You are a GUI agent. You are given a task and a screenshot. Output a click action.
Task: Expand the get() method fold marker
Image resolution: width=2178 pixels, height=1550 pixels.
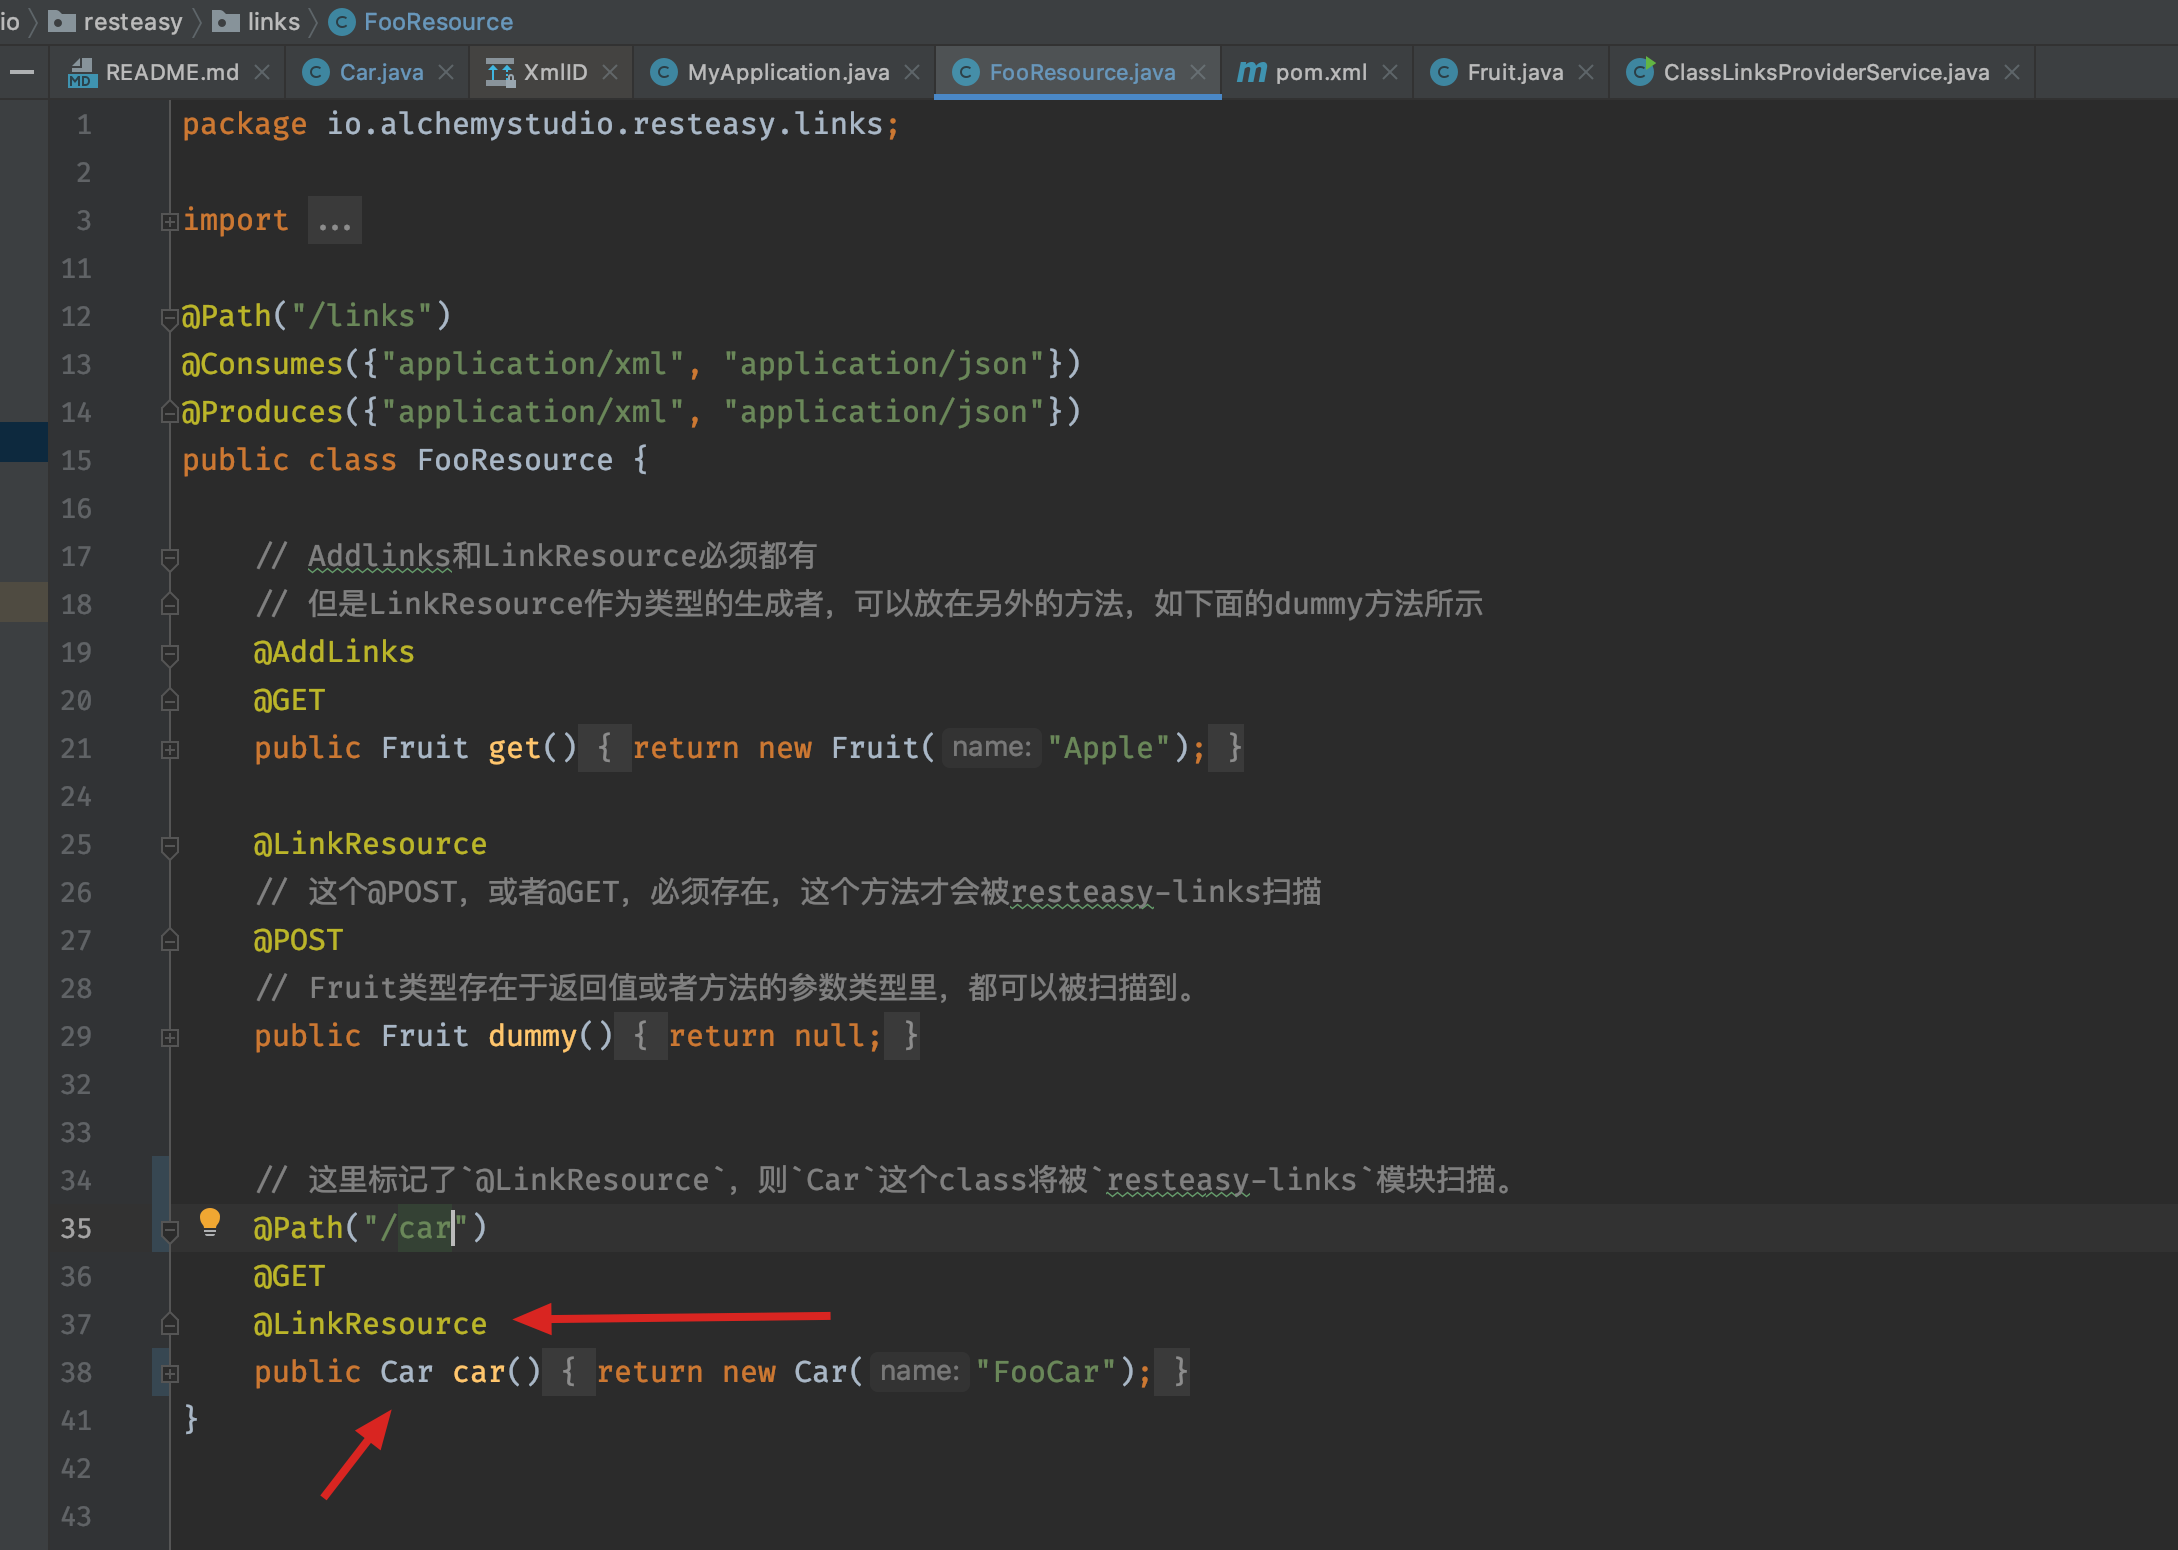[x=170, y=749]
